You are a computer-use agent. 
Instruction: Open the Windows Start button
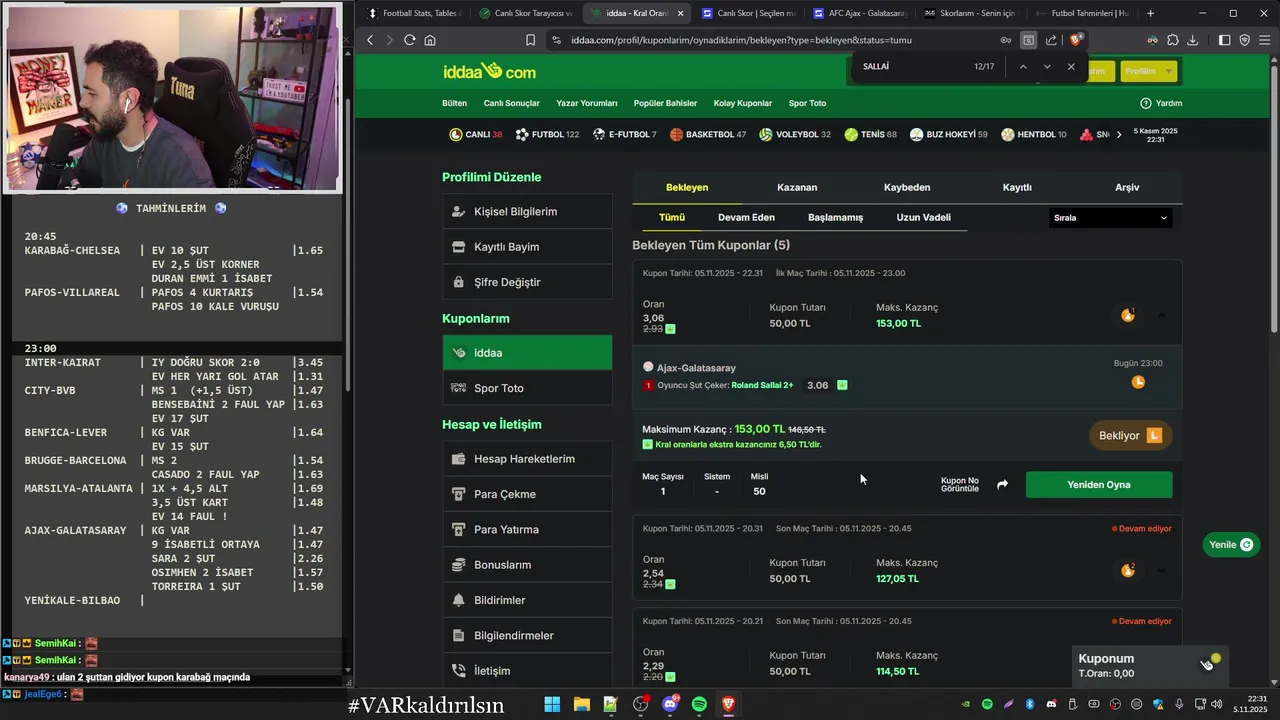point(552,705)
